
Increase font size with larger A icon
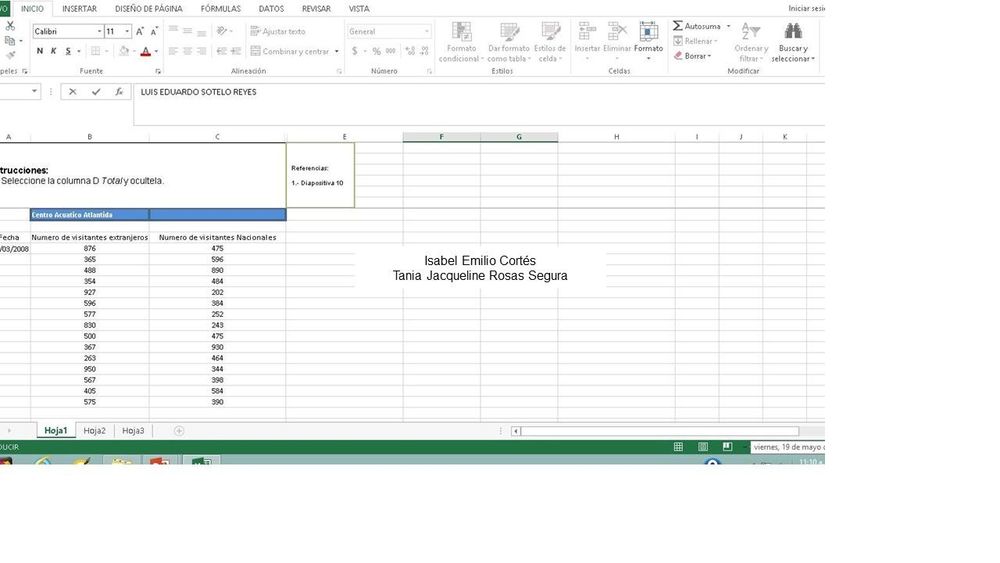140,32
